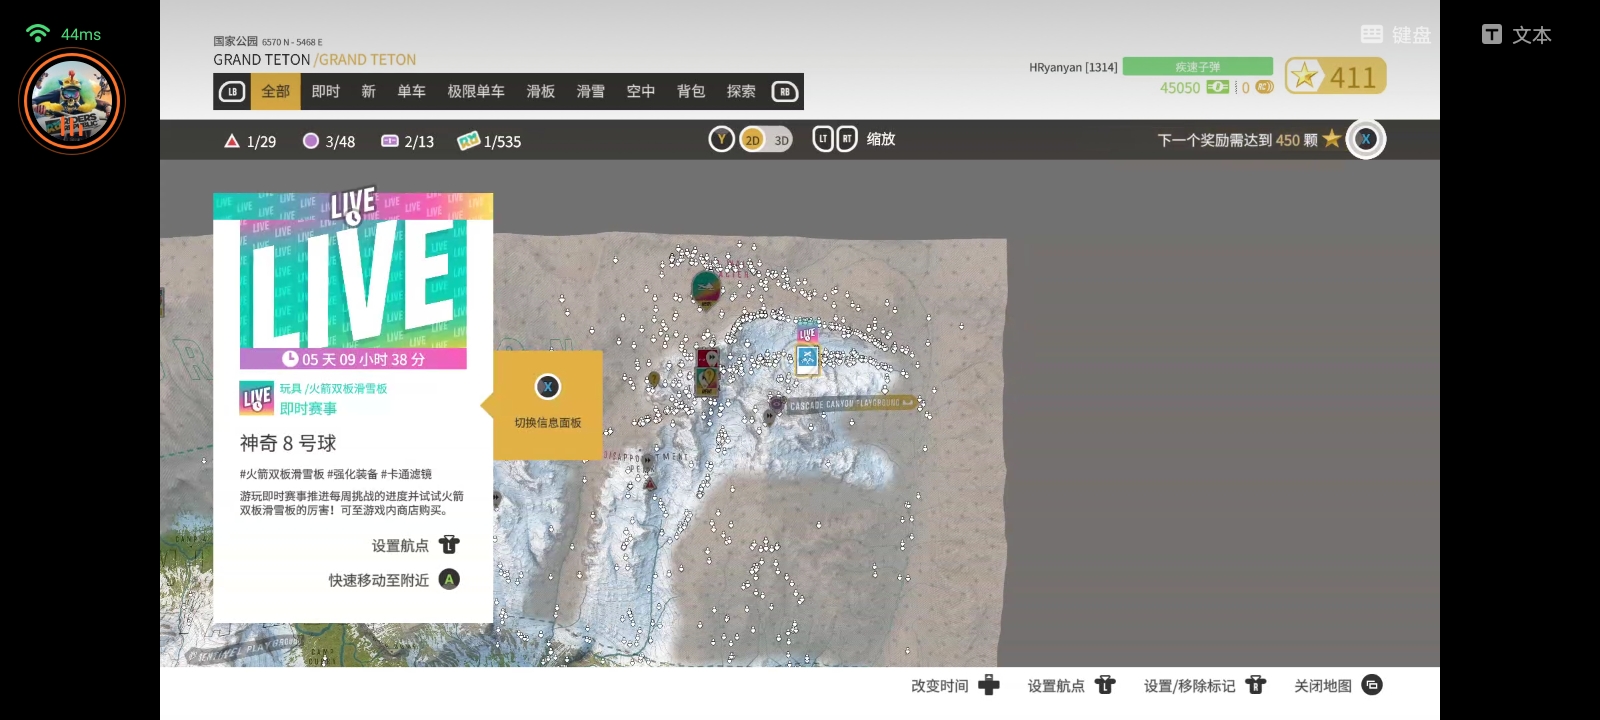The height and width of the screenshot is (720, 1600).
Task: Open the 空中 tab
Action: coord(641,92)
